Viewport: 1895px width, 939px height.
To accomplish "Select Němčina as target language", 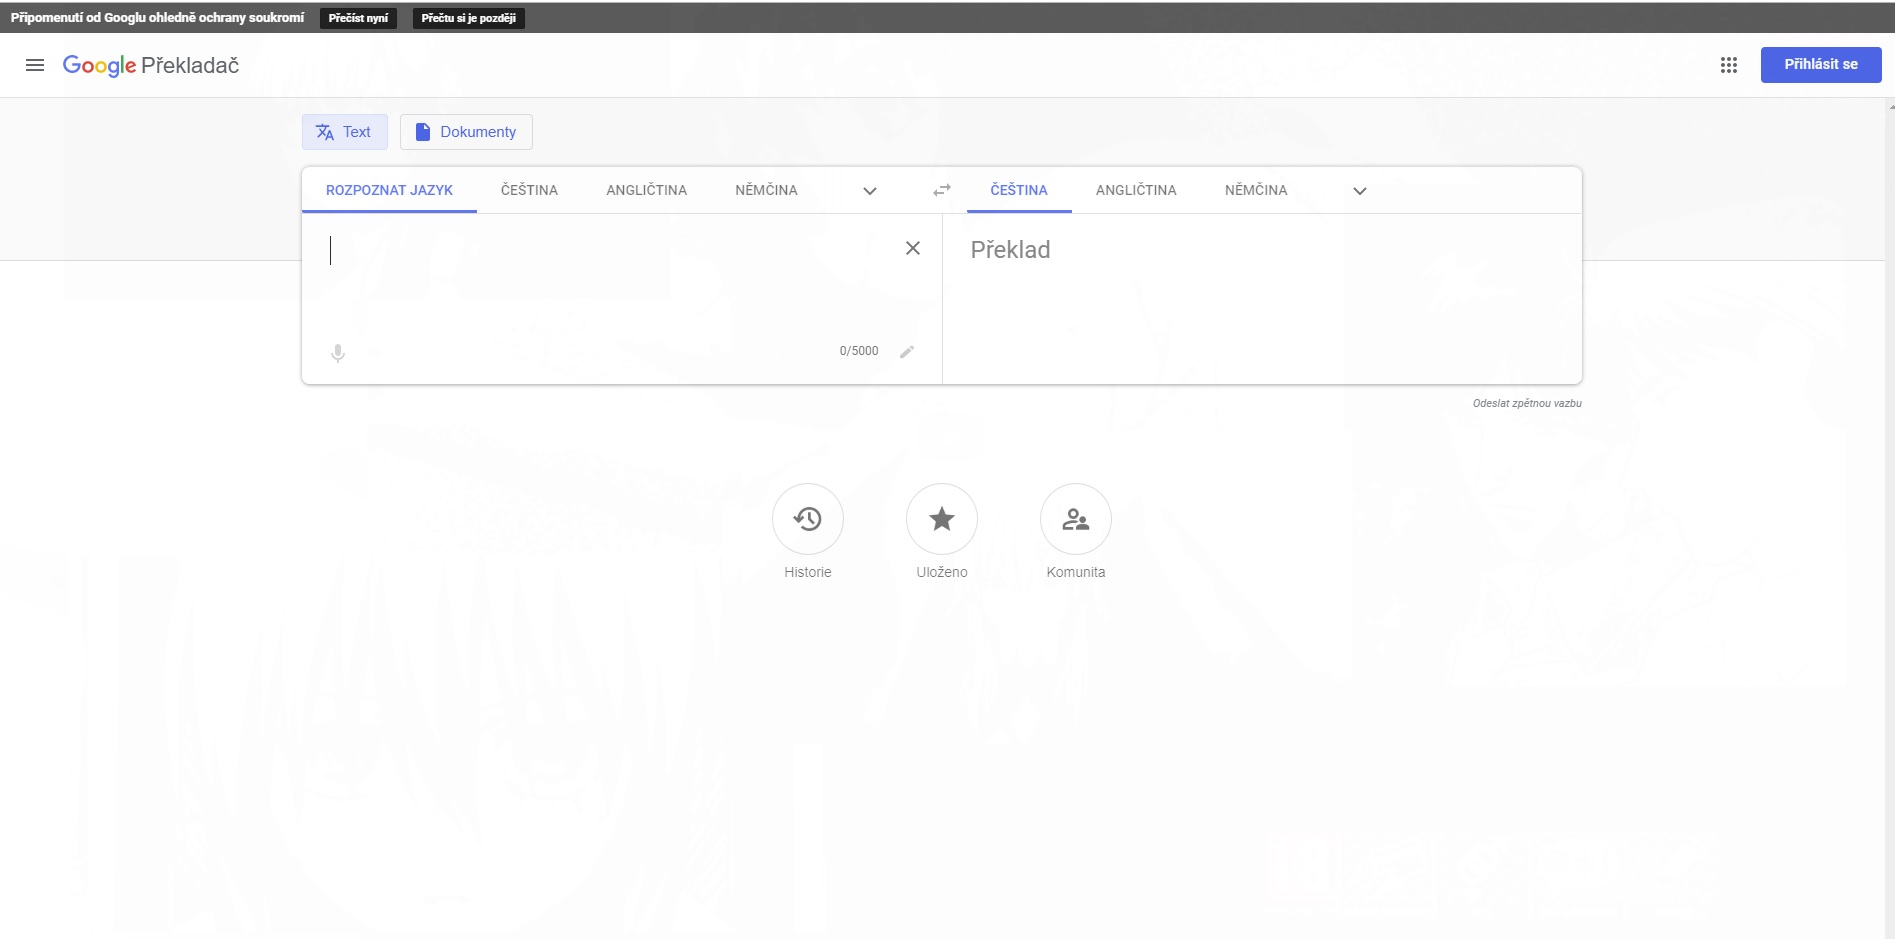I will click(1256, 190).
